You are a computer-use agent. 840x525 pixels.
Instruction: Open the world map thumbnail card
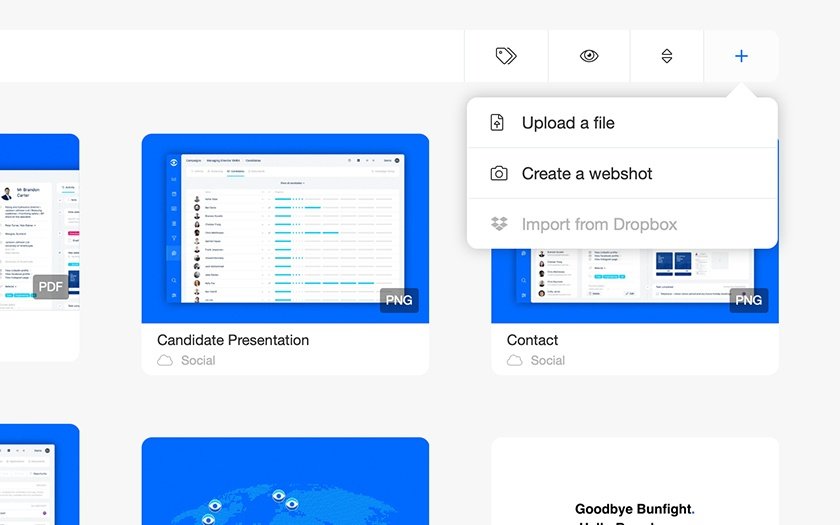(x=286, y=481)
